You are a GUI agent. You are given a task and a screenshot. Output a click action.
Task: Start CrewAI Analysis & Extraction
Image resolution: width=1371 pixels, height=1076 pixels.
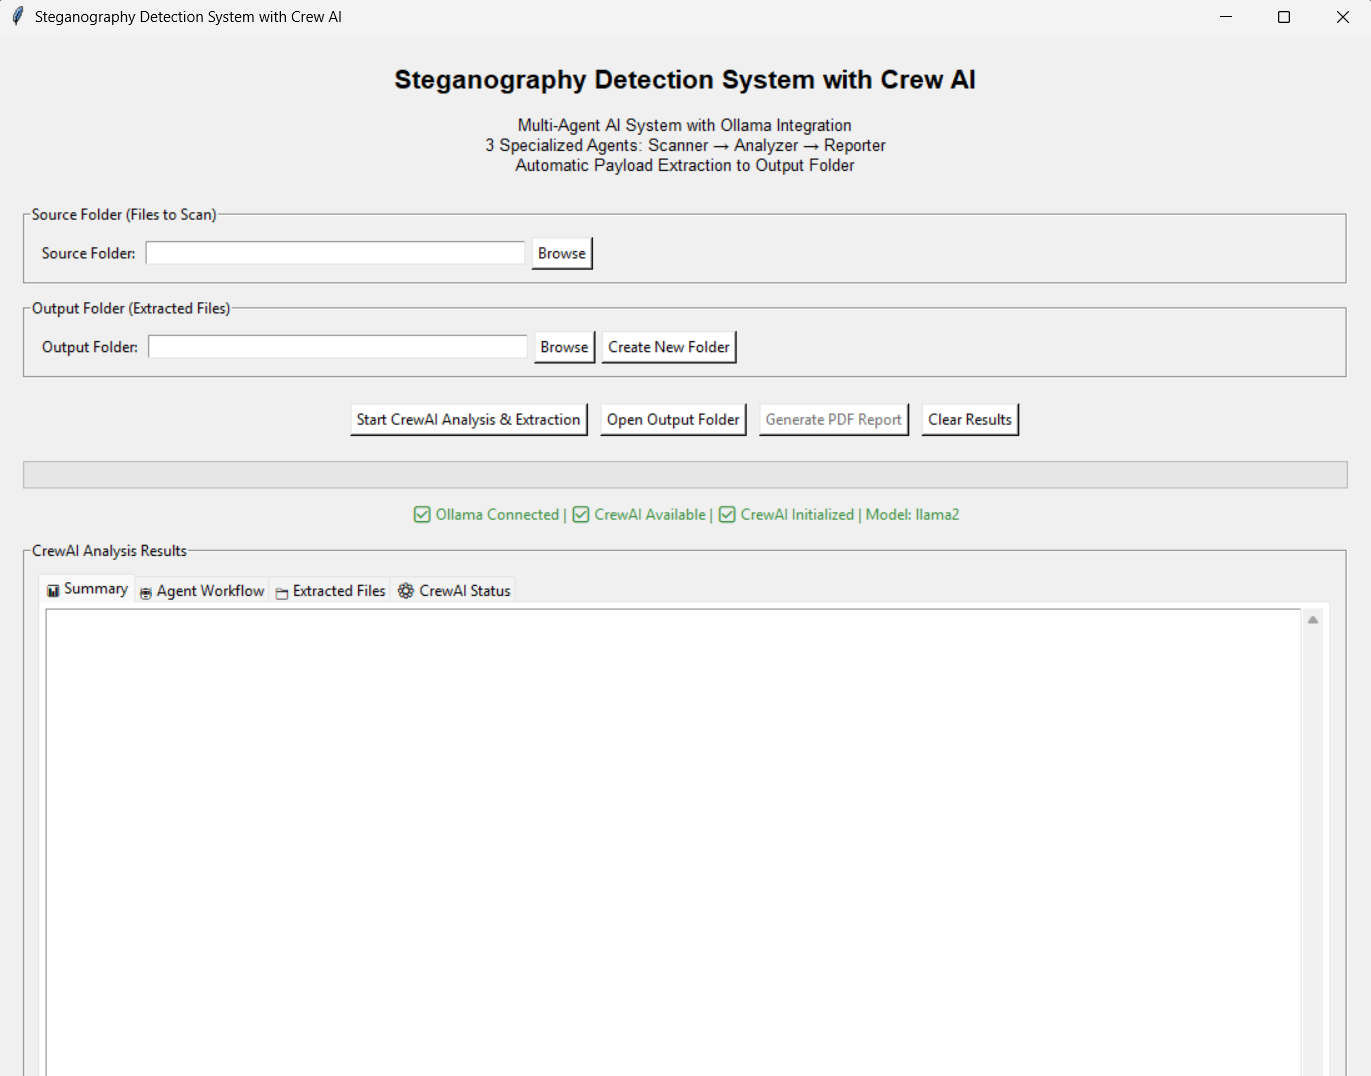pos(468,420)
